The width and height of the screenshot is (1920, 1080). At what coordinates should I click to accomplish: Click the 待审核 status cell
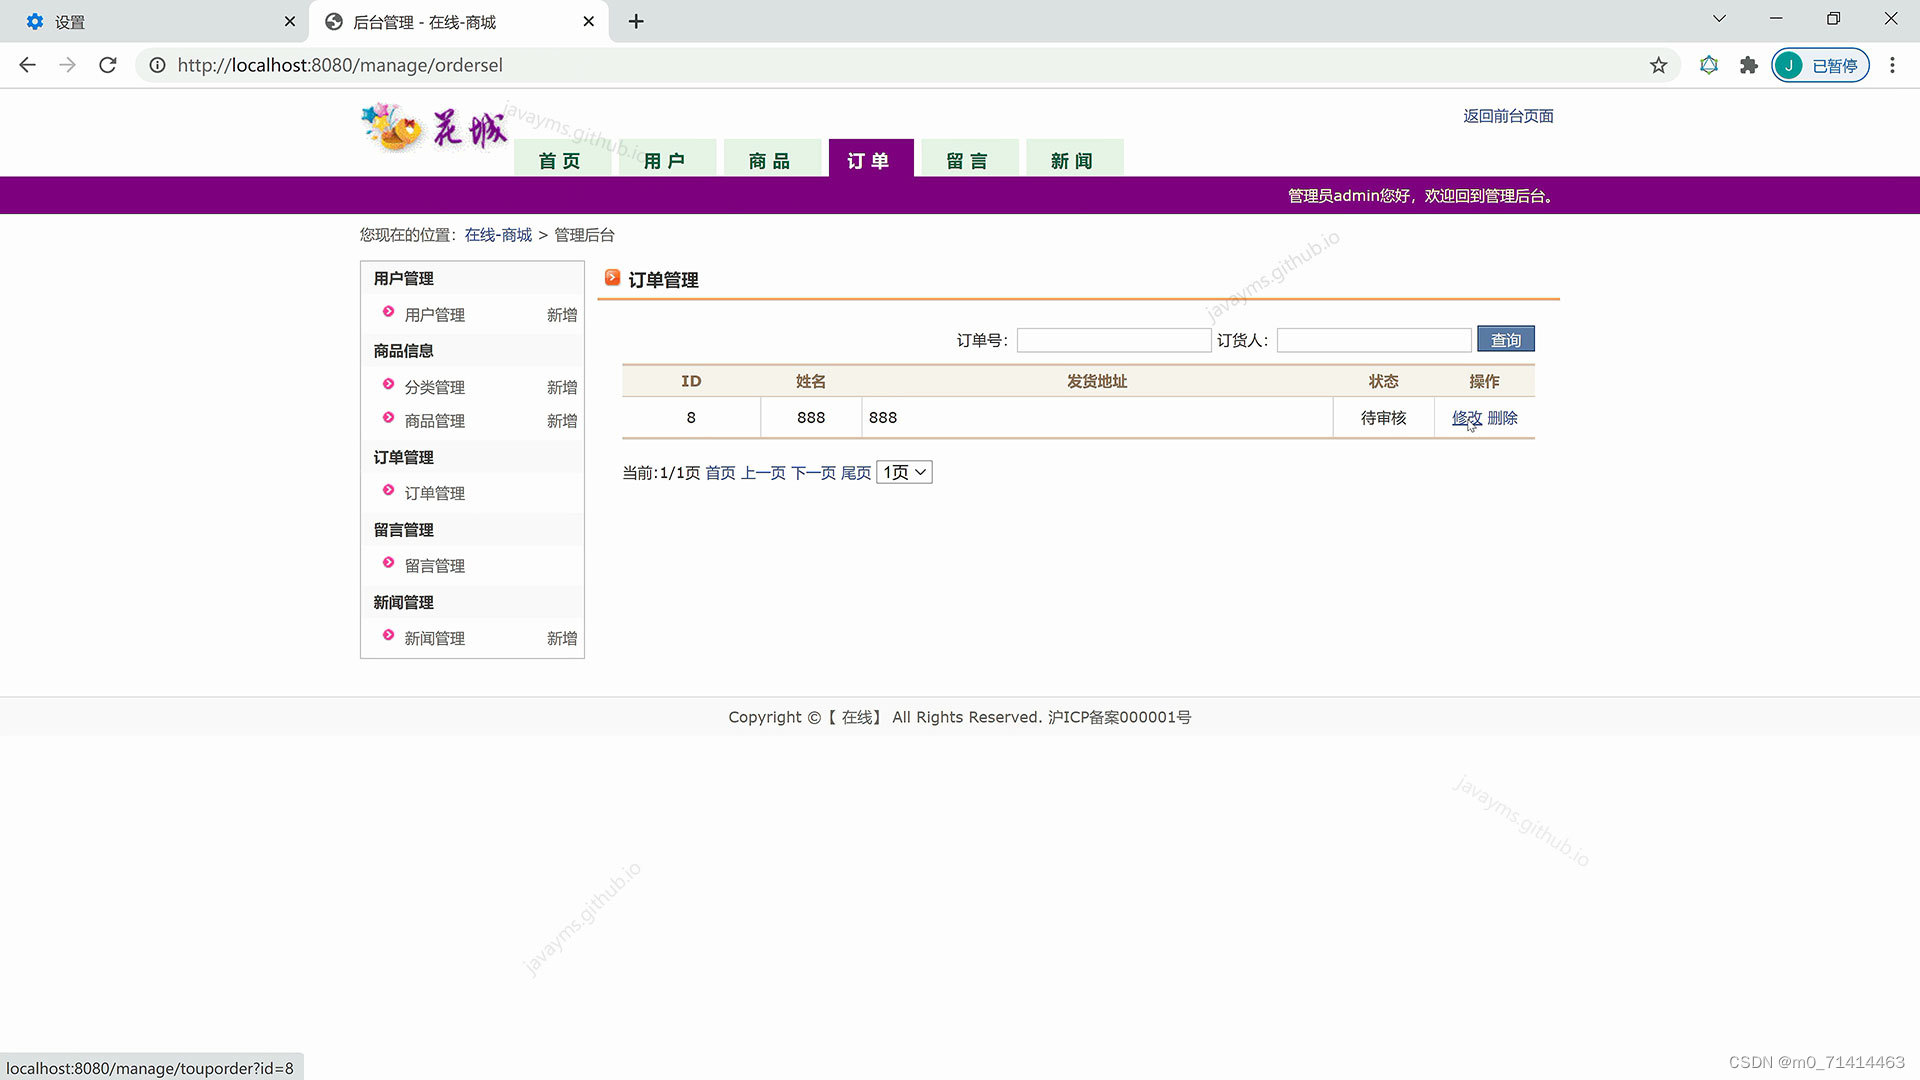1383,418
